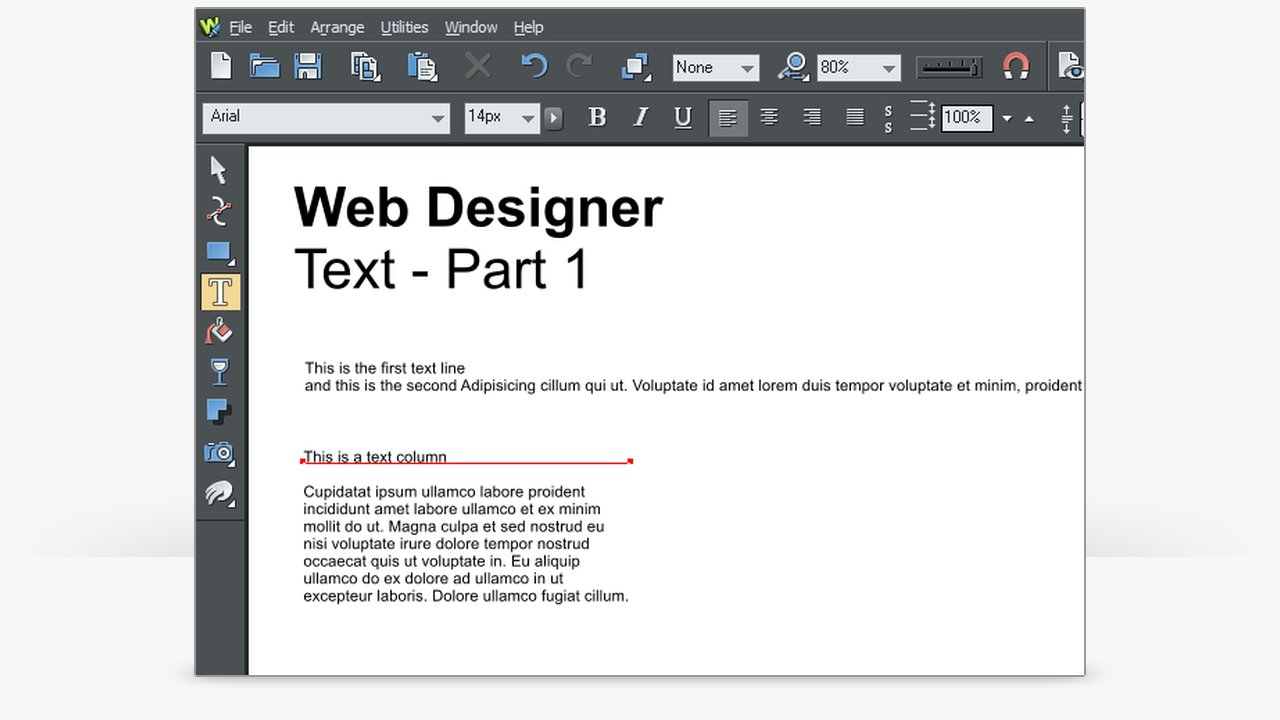
Task: Toggle Underline formatting
Action: 683,117
